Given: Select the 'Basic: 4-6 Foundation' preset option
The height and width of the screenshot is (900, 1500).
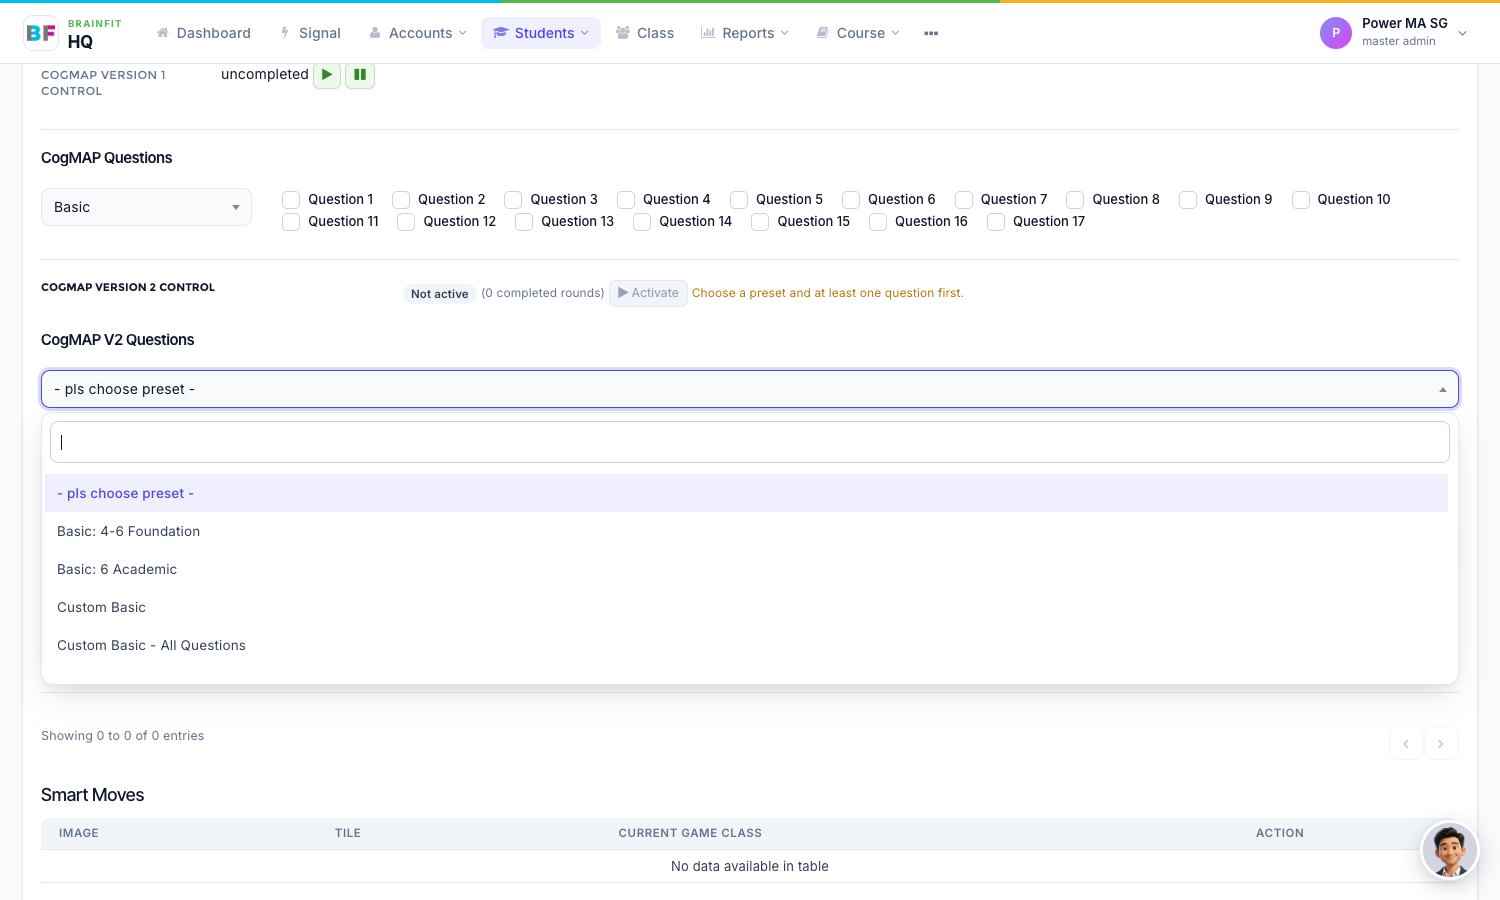Looking at the screenshot, I should (747, 531).
